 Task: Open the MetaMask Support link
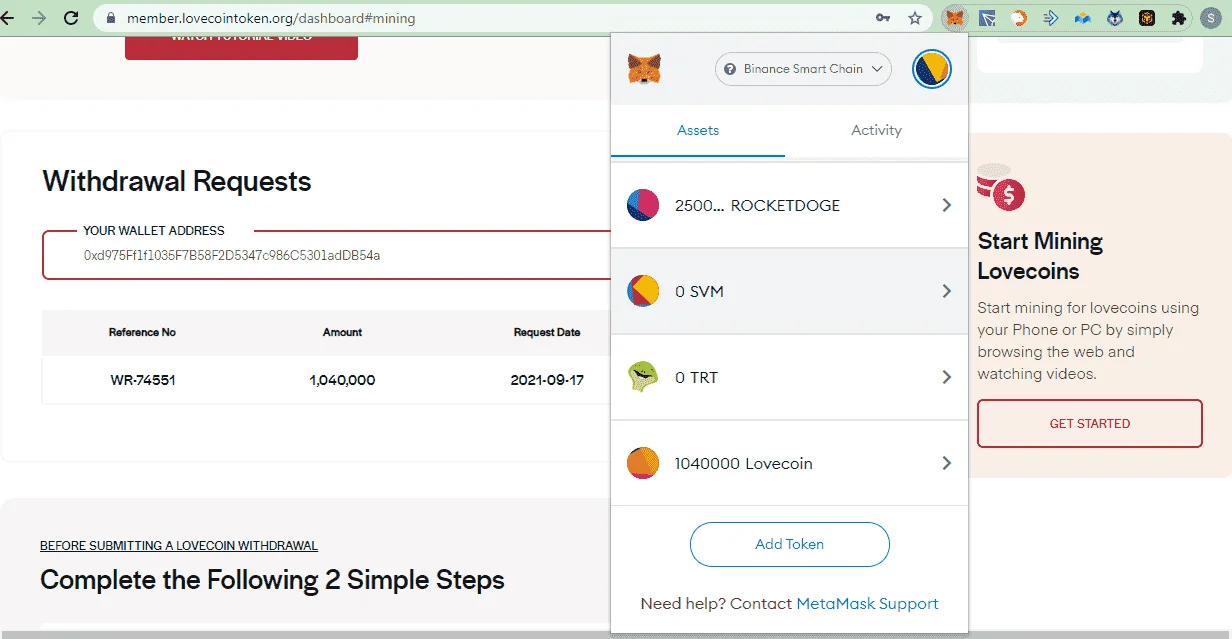tap(867, 604)
